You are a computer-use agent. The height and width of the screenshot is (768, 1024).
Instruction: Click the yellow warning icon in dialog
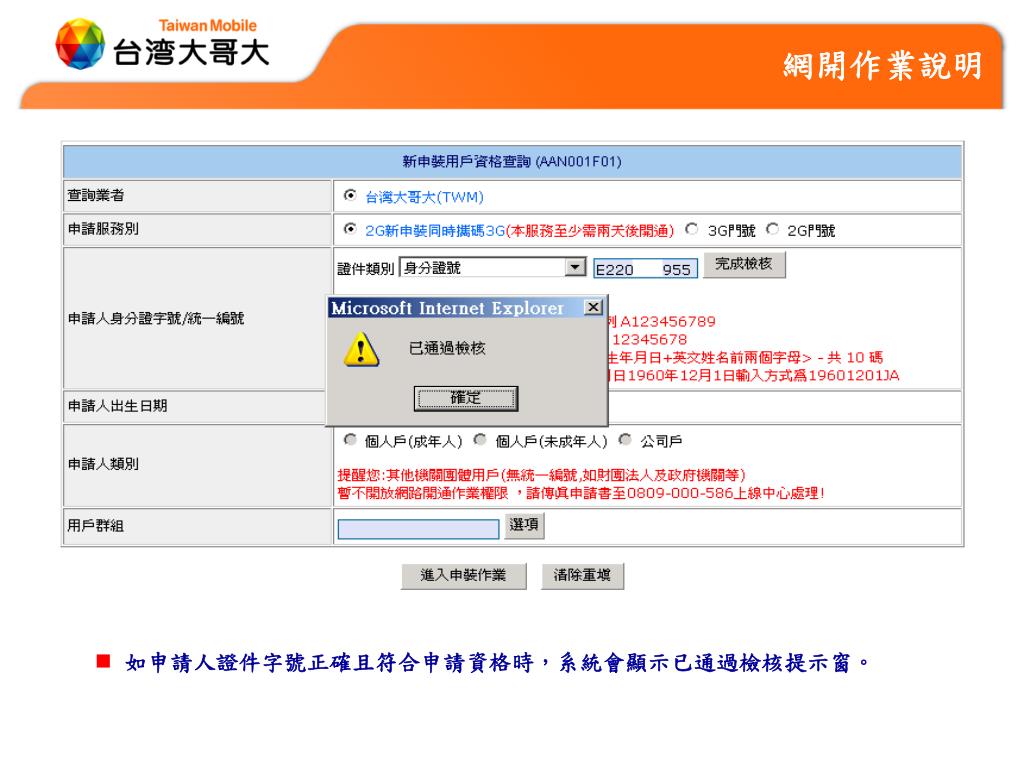click(x=361, y=349)
